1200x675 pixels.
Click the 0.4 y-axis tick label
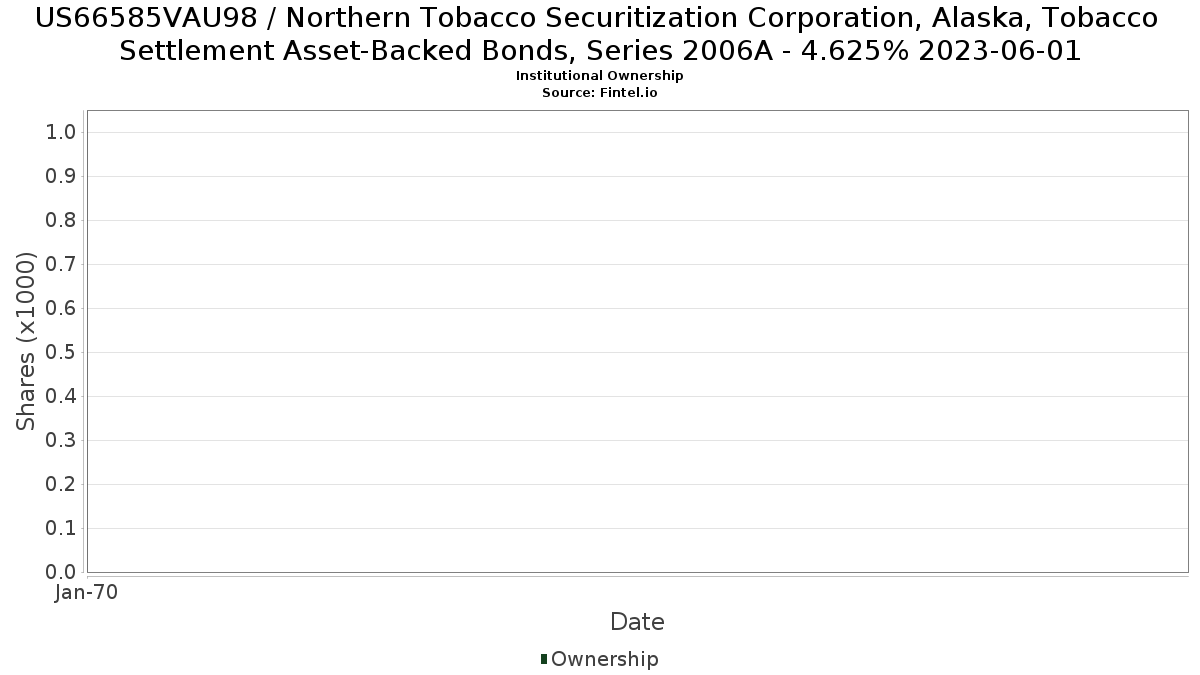tap(62, 397)
